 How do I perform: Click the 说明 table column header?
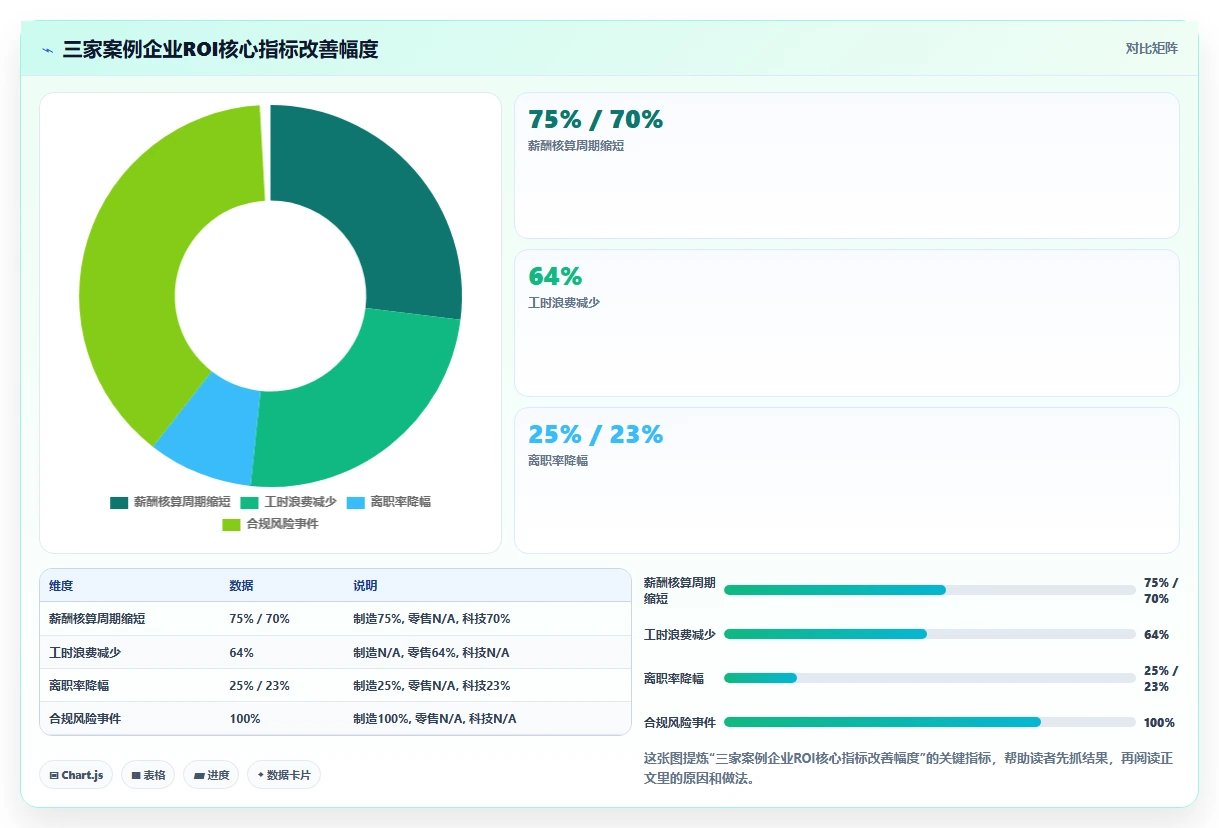[365, 586]
